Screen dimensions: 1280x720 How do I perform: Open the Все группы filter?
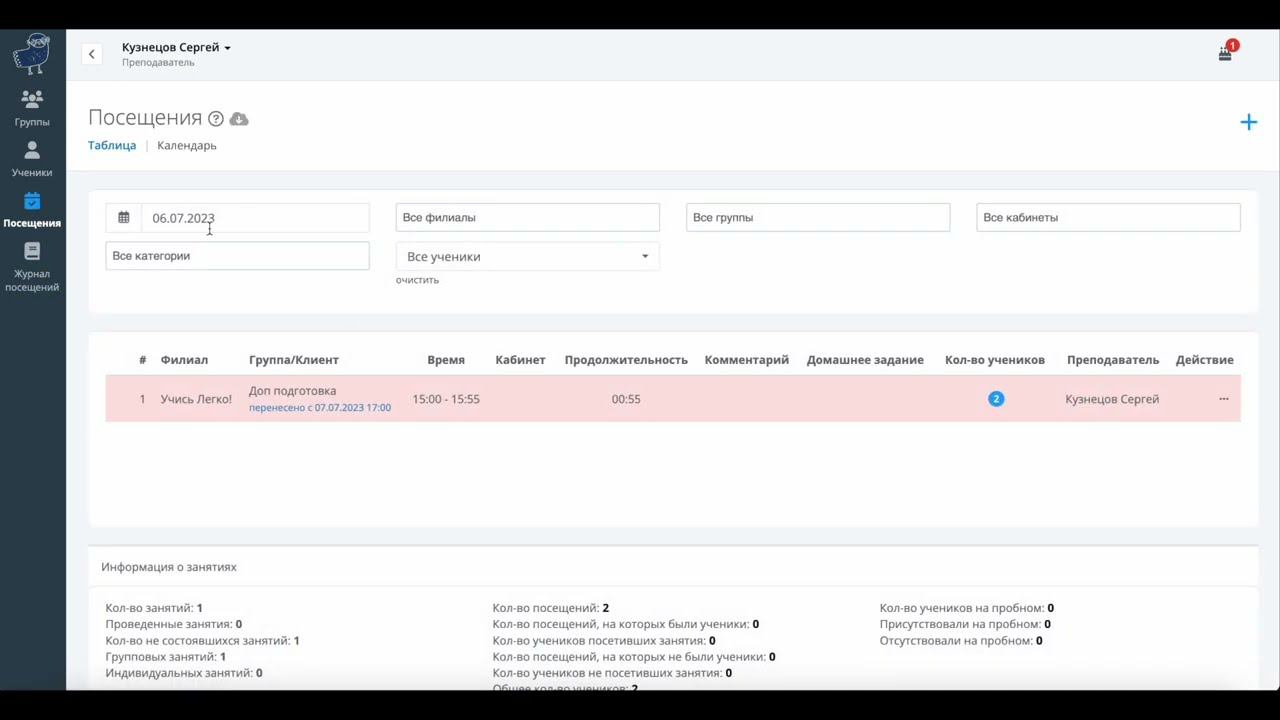818,217
